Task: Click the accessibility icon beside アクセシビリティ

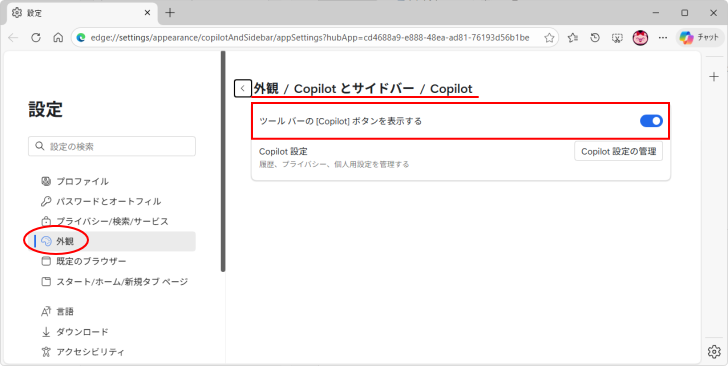Action: pos(46,352)
